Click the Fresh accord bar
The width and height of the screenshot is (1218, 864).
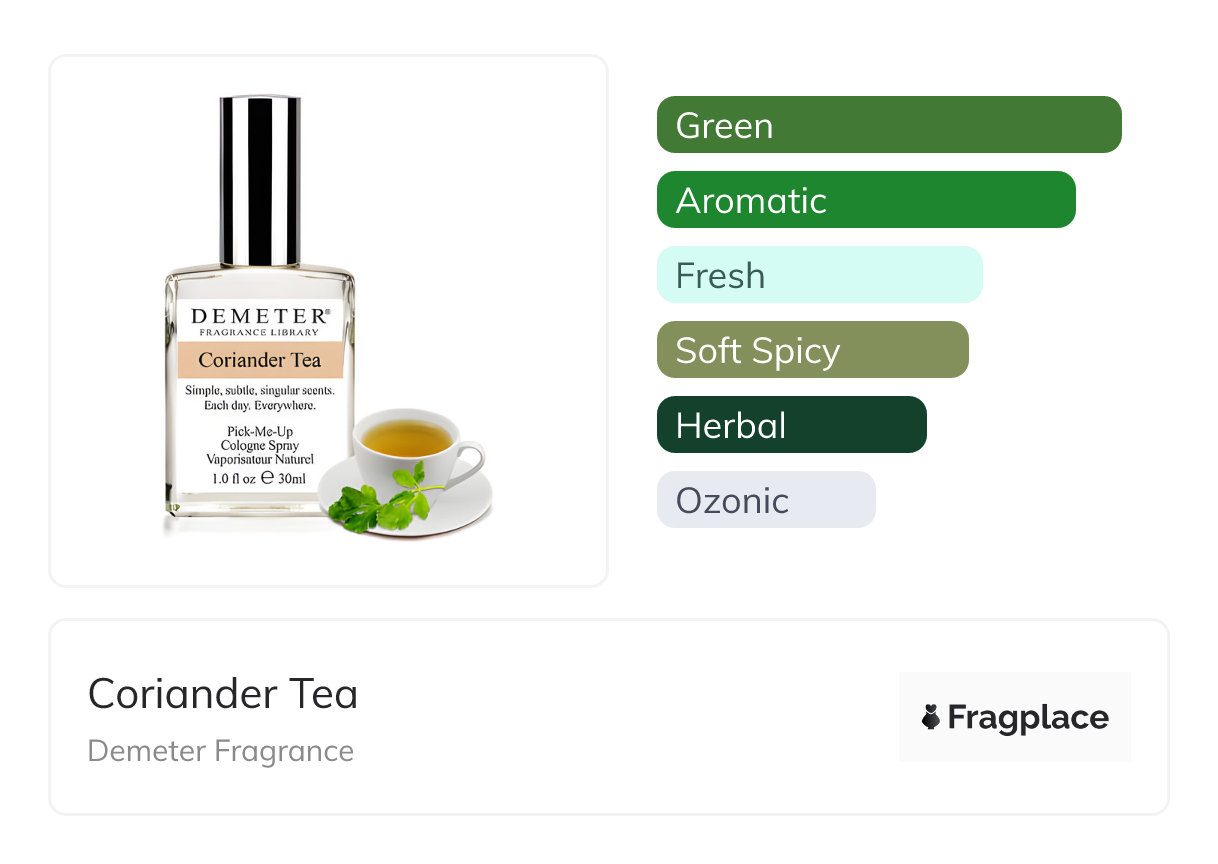click(x=820, y=275)
